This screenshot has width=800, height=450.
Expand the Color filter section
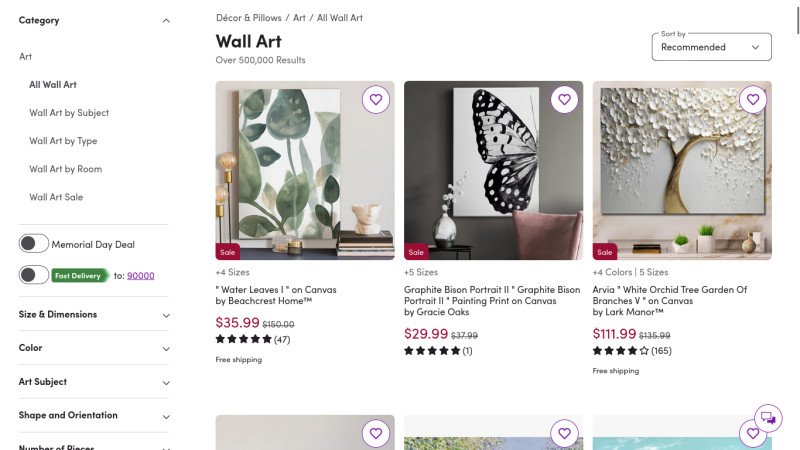coord(94,348)
